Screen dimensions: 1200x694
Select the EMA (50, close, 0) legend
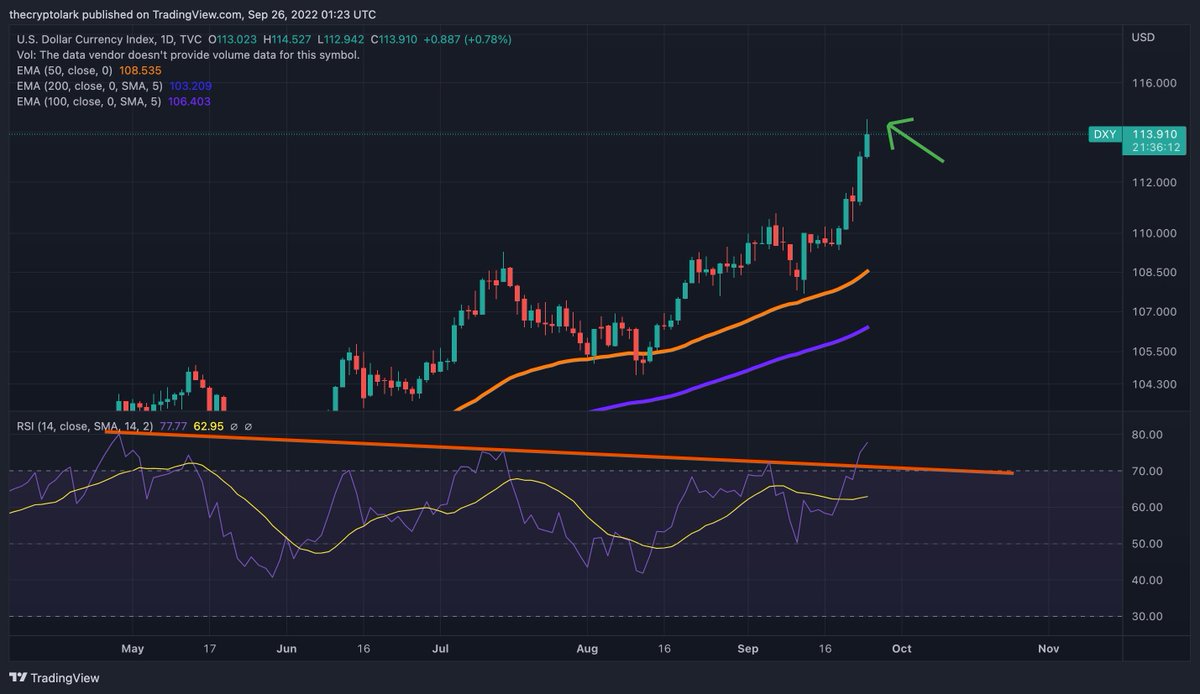point(63,72)
